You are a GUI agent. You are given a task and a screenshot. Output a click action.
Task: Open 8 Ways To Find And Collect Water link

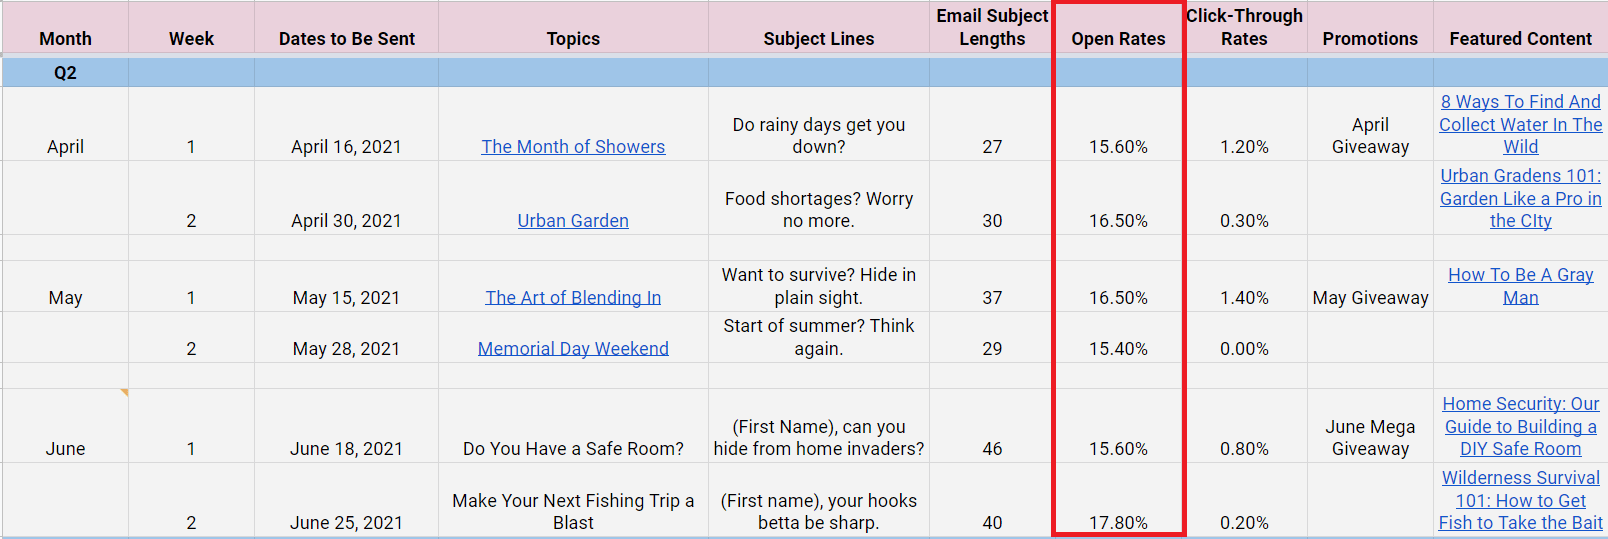pos(1520,124)
